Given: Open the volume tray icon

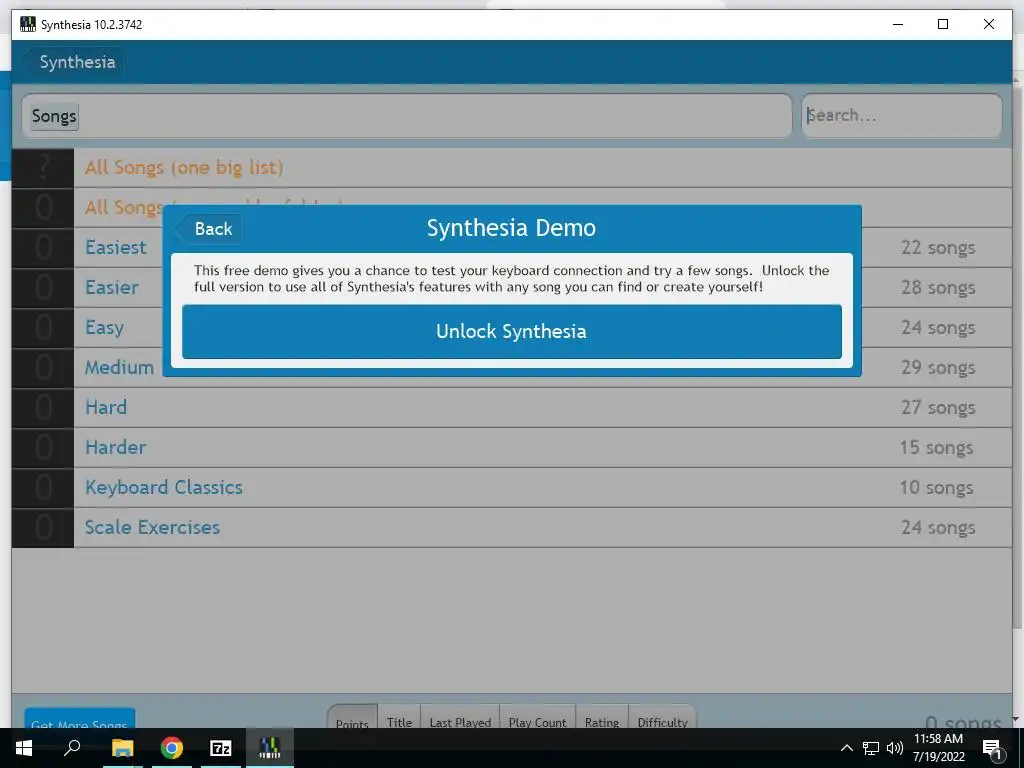Looking at the screenshot, I should coord(895,748).
